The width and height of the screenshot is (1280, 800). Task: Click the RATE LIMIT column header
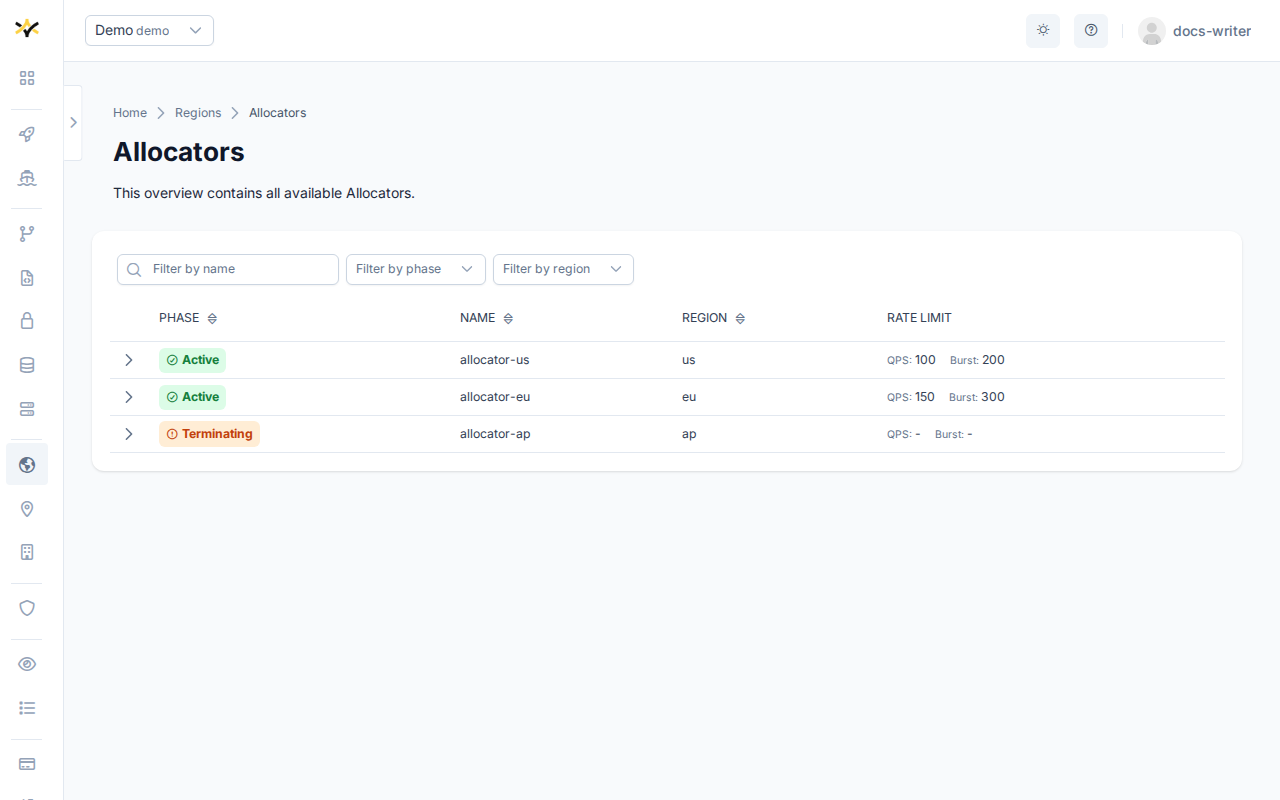(919, 318)
